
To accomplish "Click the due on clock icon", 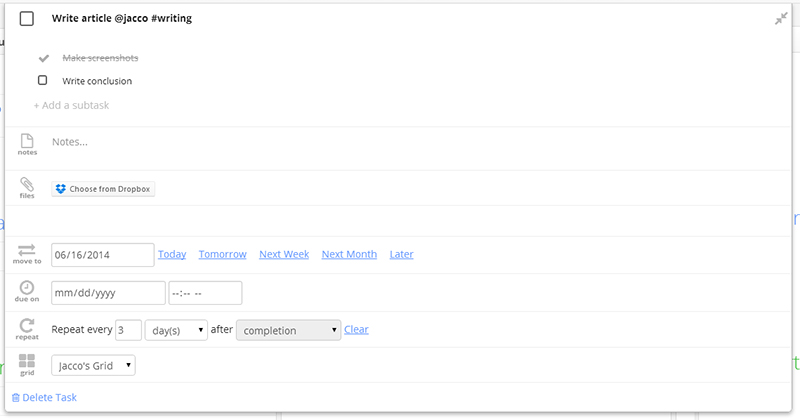I will (27, 288).
